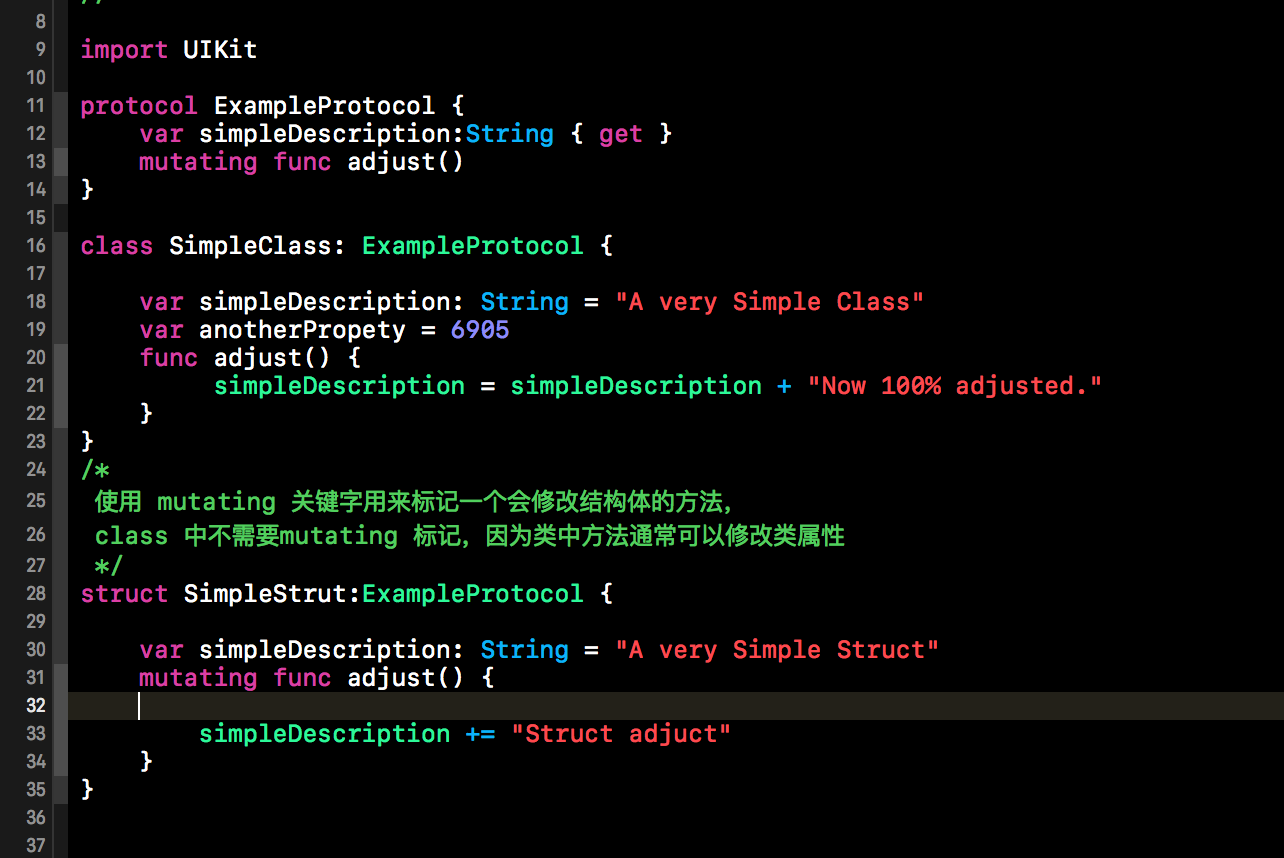The image size is (1284, 858).
Task: Click the "A very Simple Class" string
Action: pos(769,301)
